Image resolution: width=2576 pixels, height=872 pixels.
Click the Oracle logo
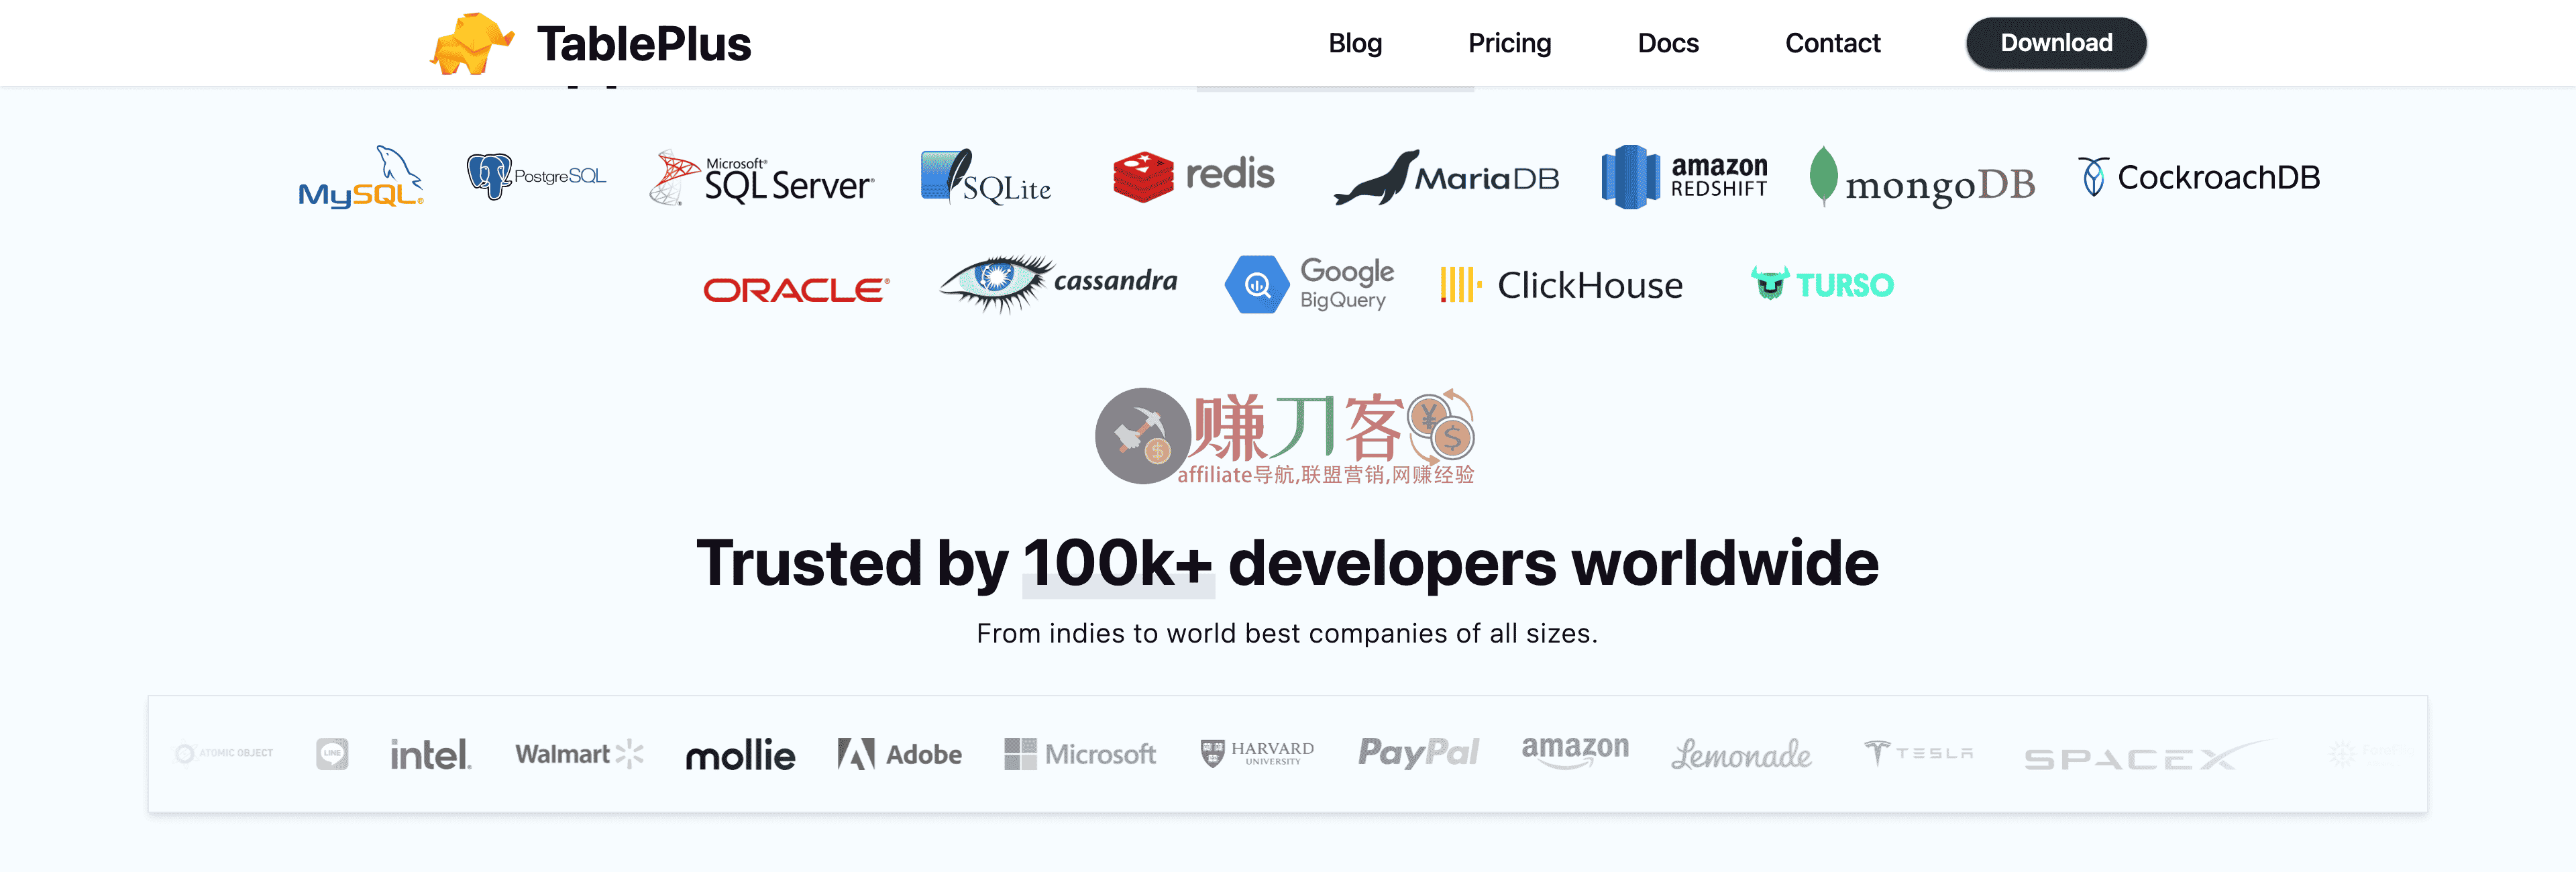click(x=793, y=288)
